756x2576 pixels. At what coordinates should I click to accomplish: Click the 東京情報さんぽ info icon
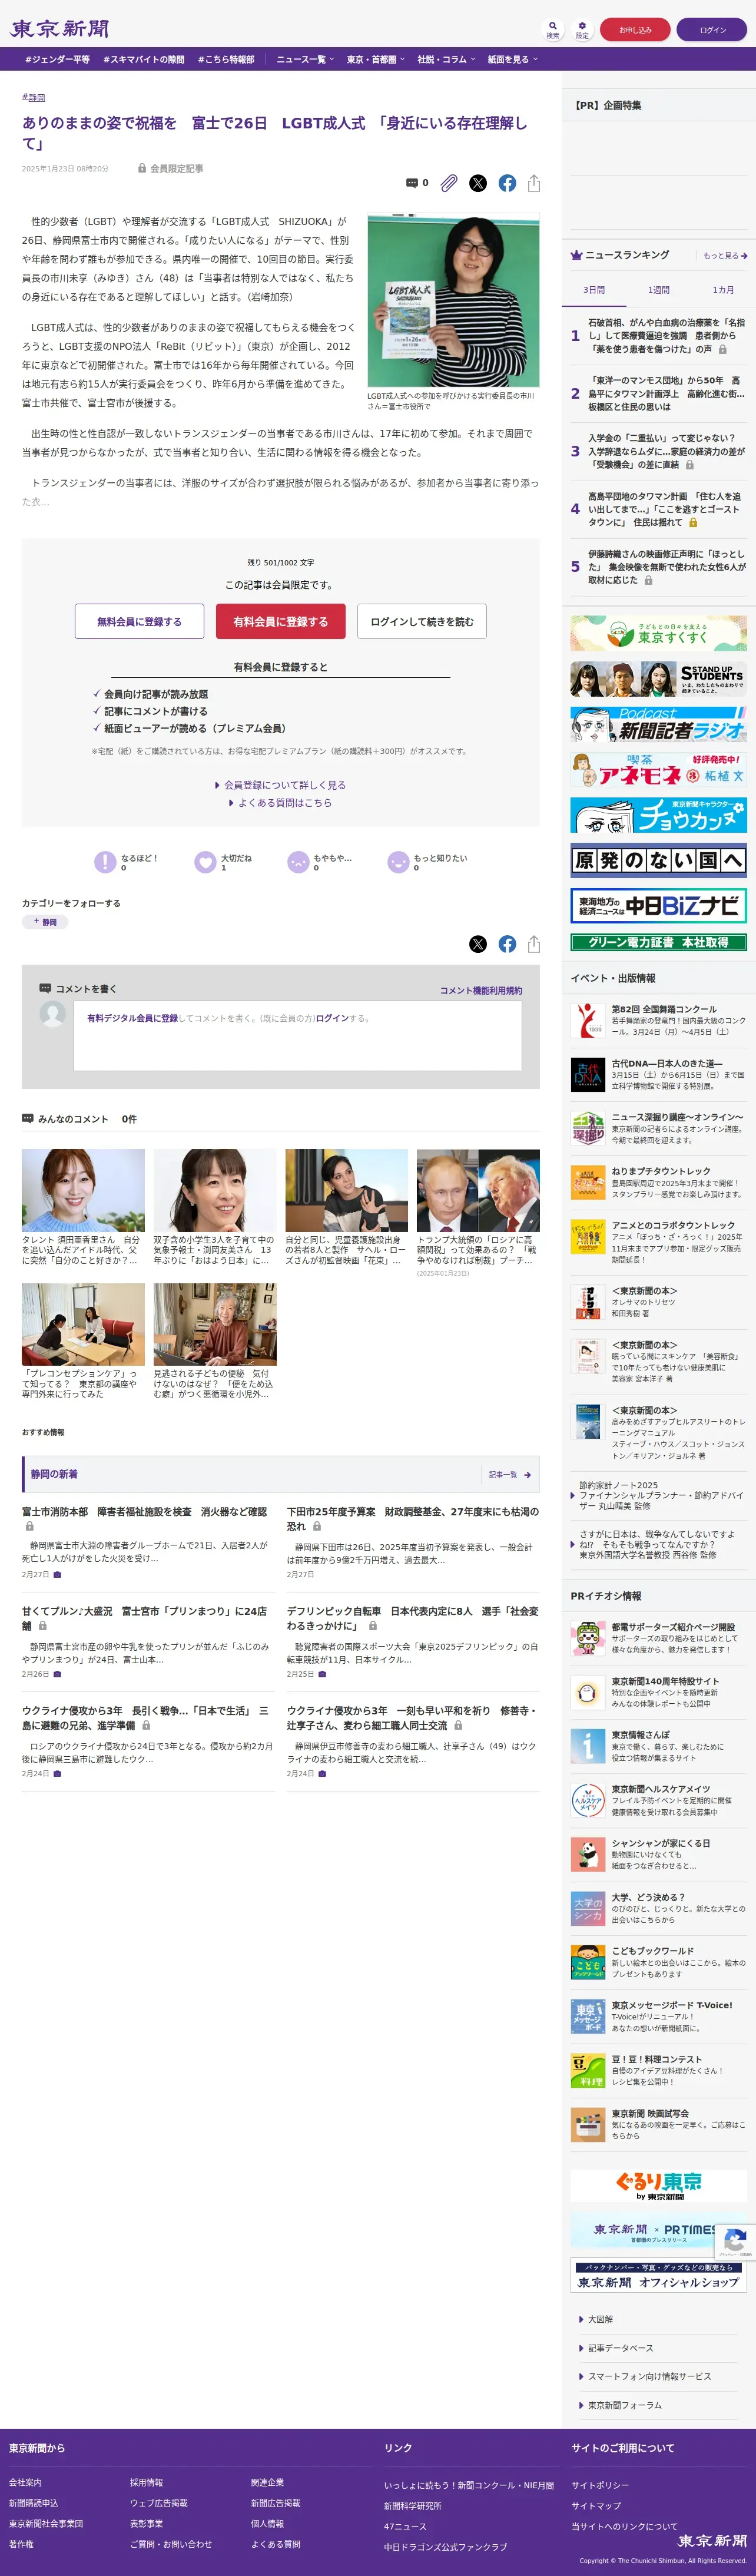point(588,1746)
